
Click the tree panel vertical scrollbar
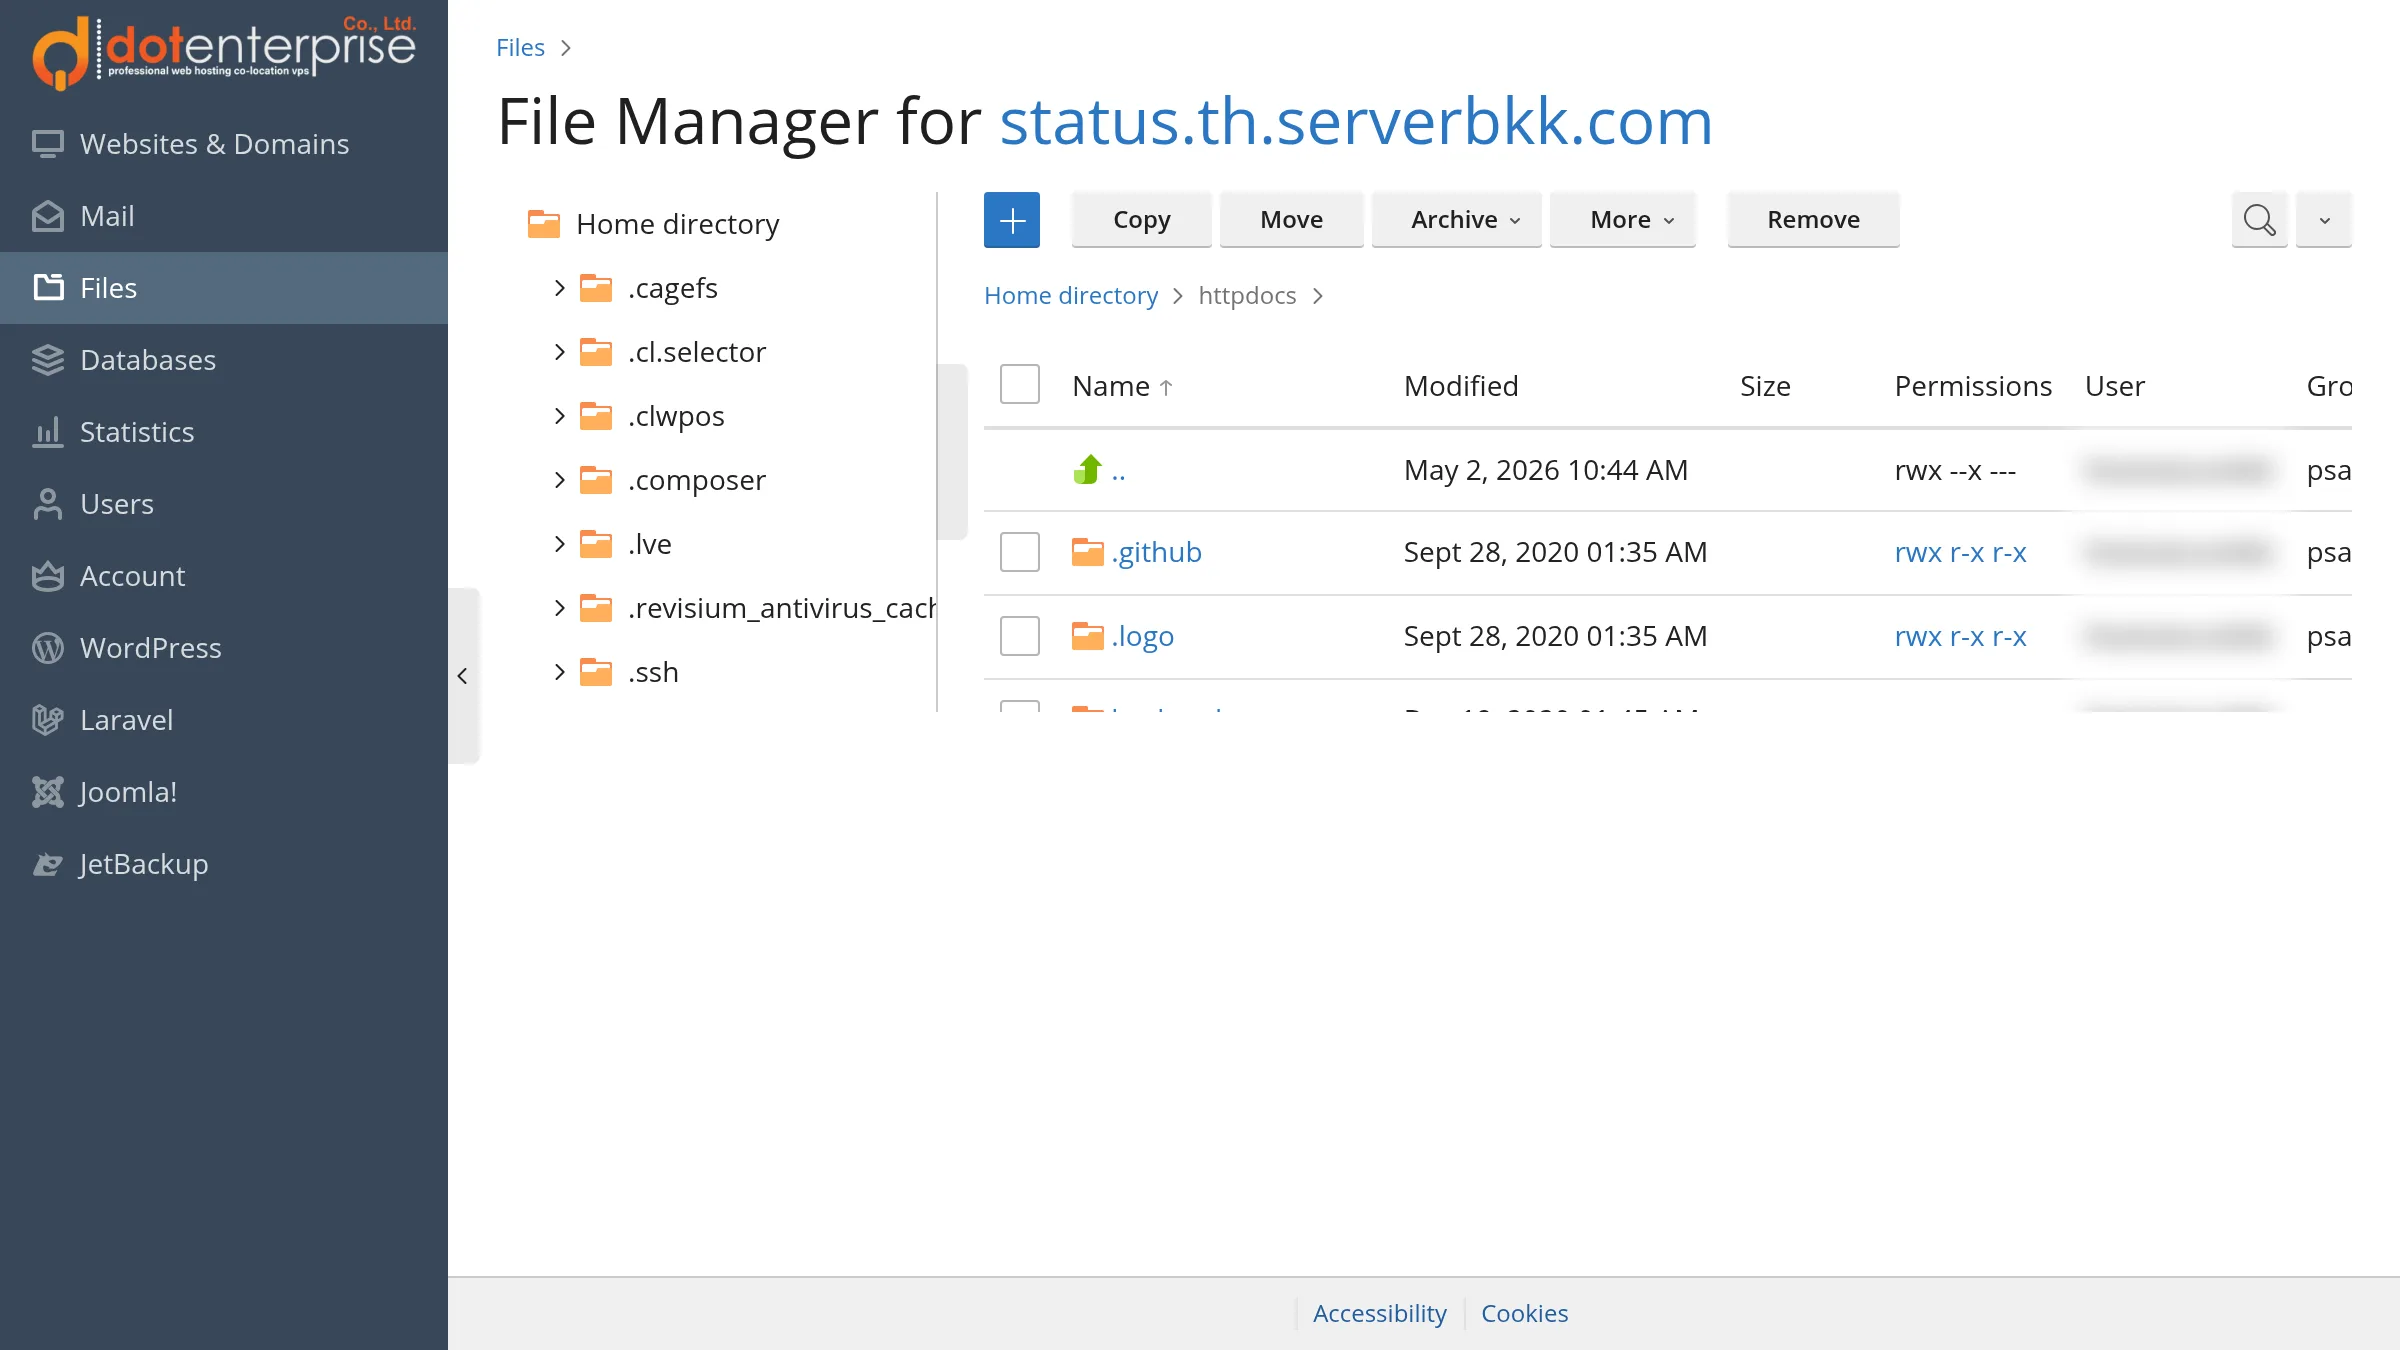[x=953, y=452]
